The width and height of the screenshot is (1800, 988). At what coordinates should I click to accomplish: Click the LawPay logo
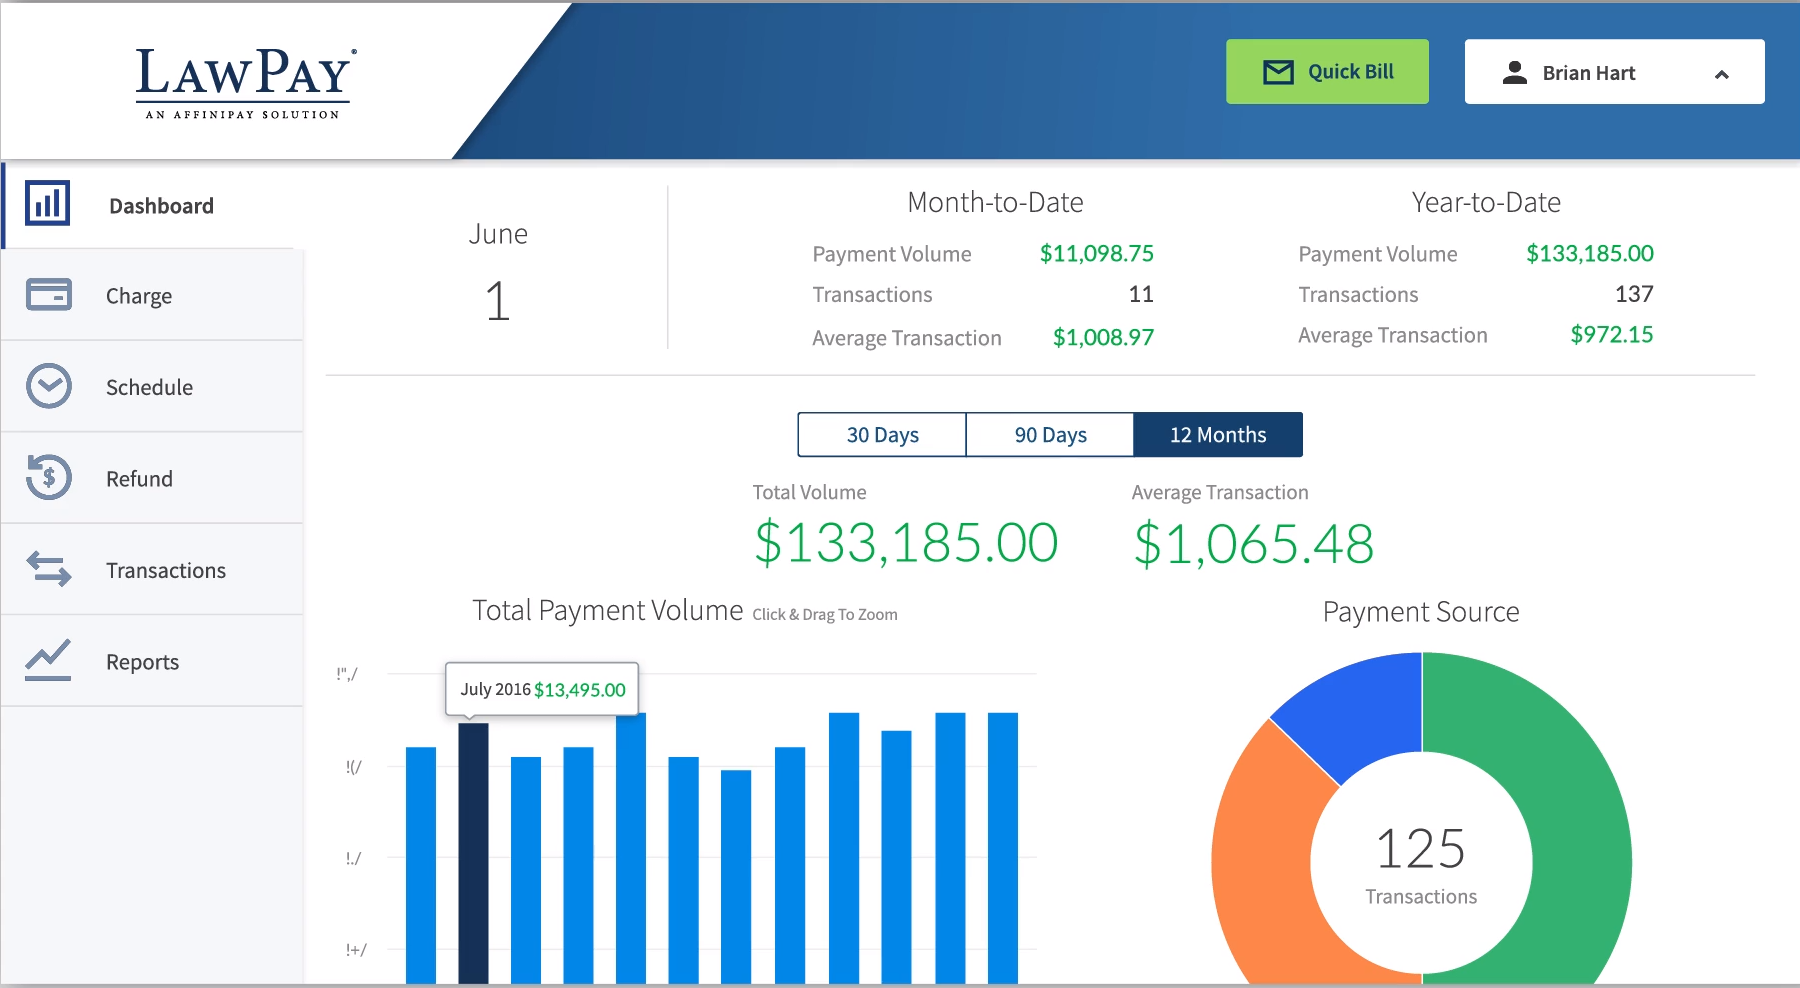coord(246,83)
